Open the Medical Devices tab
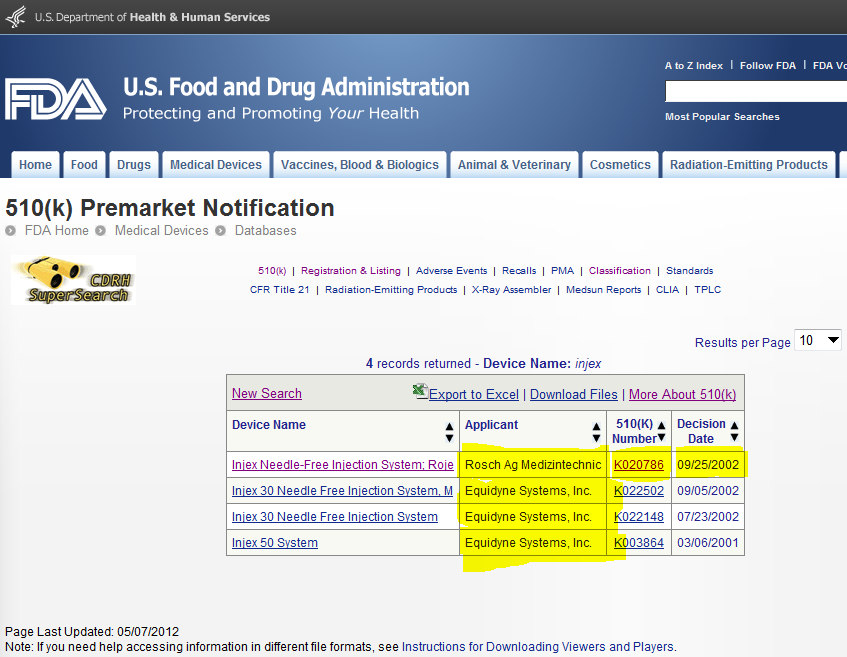Viewport: 847px width, 657px height. [216, 165]
